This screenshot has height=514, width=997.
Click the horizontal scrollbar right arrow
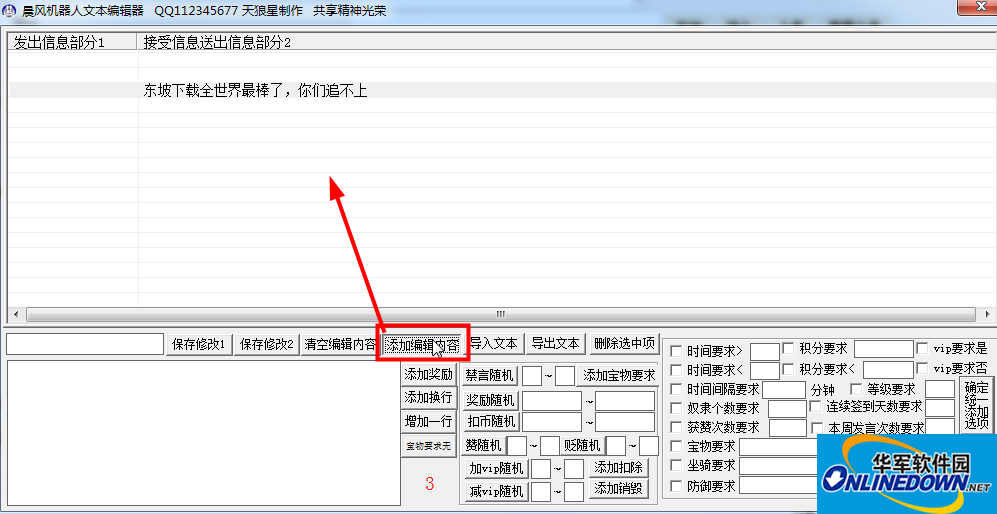[986, 315]
